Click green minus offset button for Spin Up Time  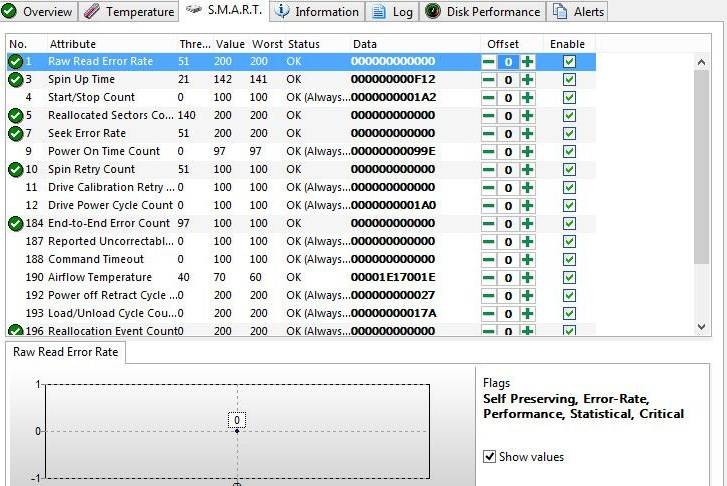[489, 80]
